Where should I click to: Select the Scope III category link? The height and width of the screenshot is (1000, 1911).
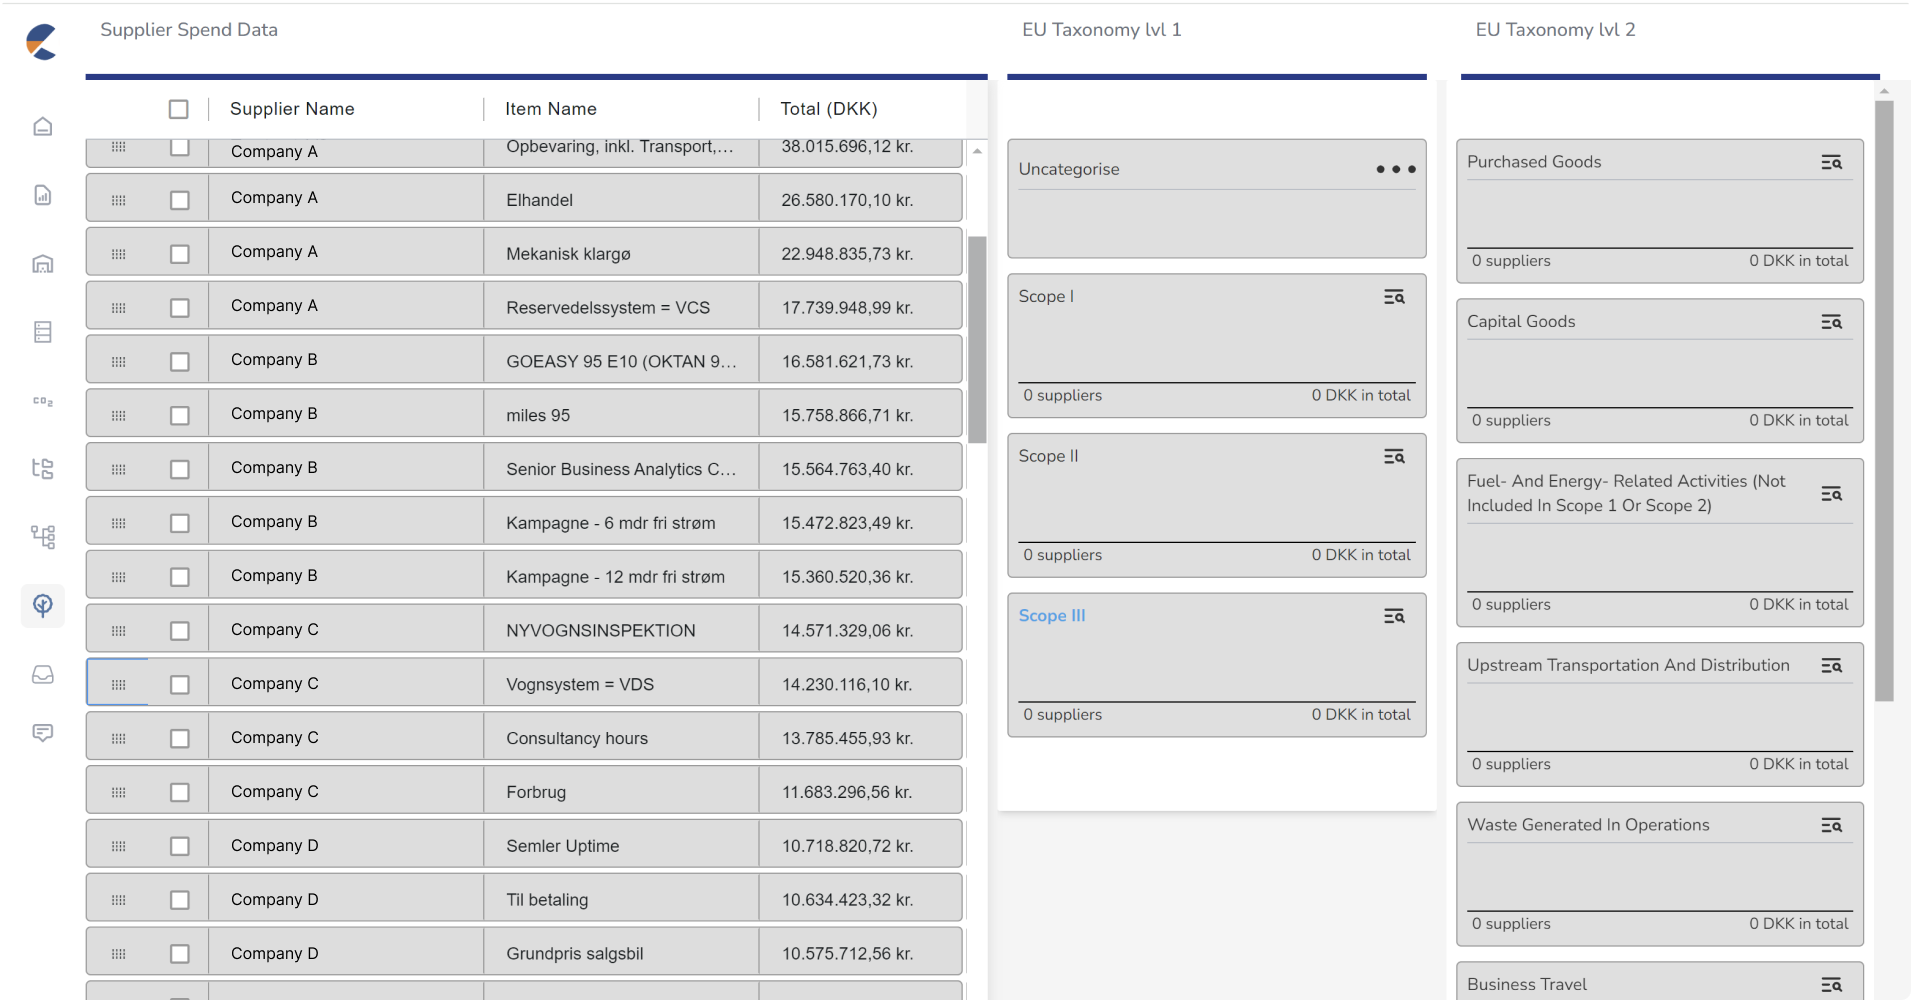pyautogui.click(x=1052, y=616)
